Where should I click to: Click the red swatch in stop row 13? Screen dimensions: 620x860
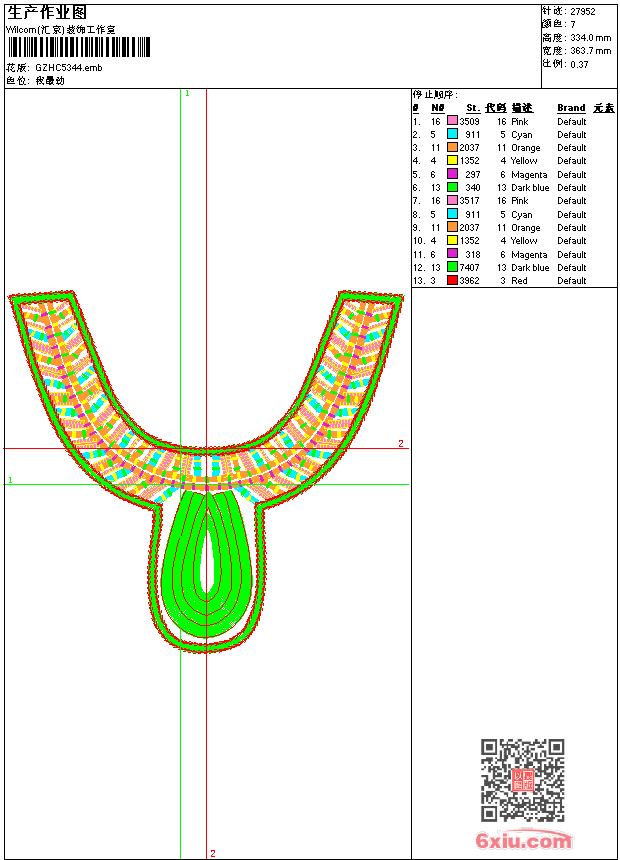(452, 280)
